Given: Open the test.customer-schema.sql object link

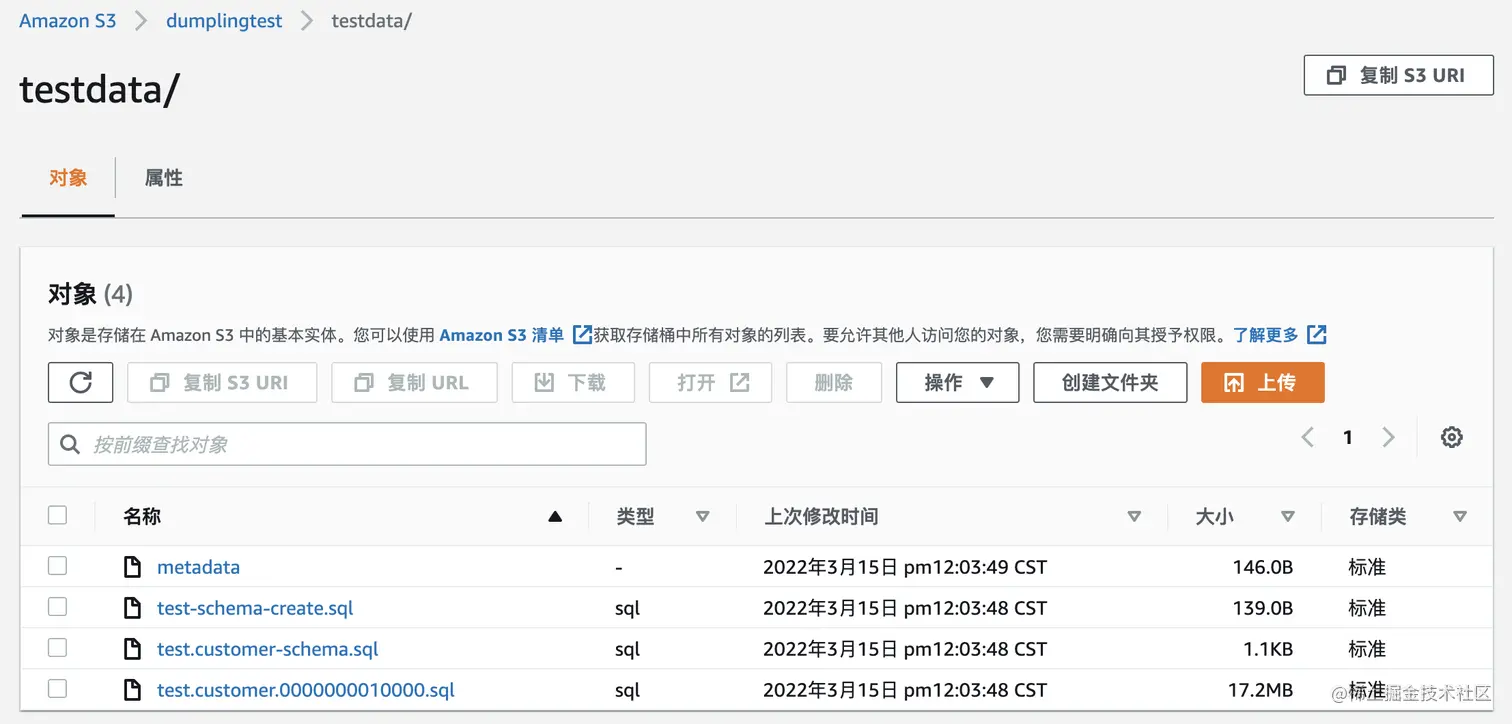Looking at the screenshot, I should coord(268,649).
